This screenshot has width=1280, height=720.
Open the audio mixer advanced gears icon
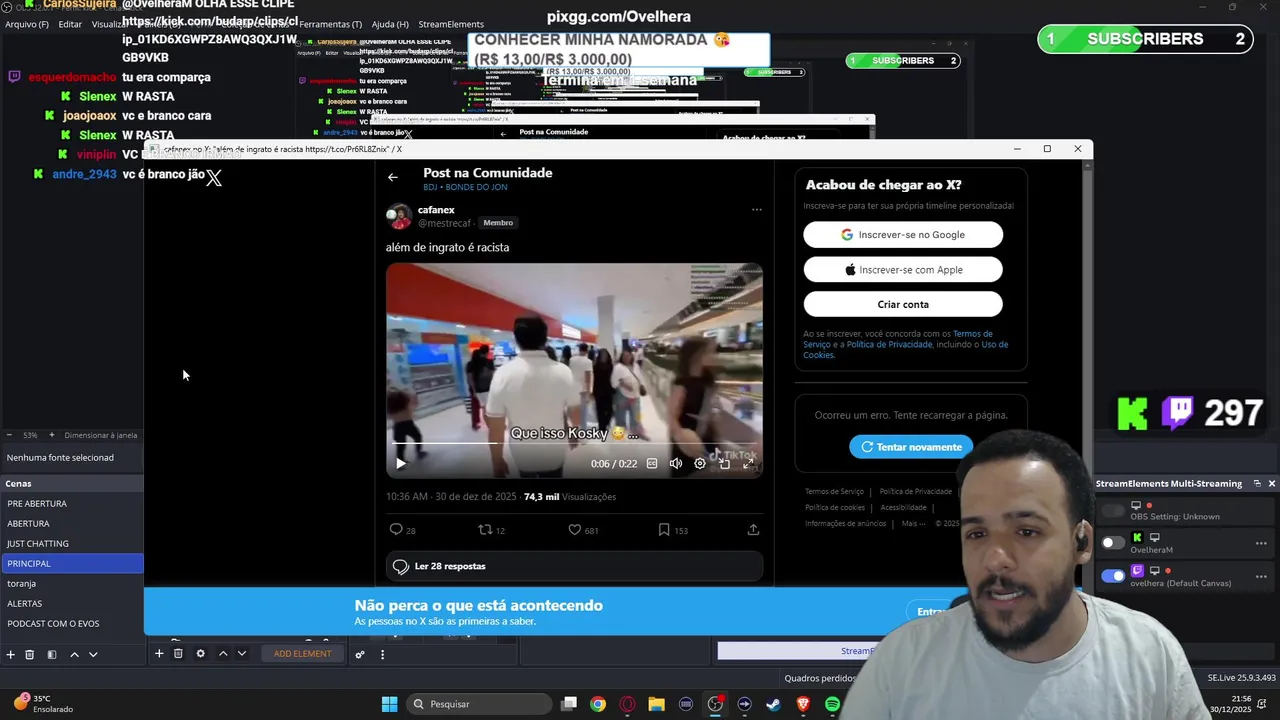coord(360,655)
